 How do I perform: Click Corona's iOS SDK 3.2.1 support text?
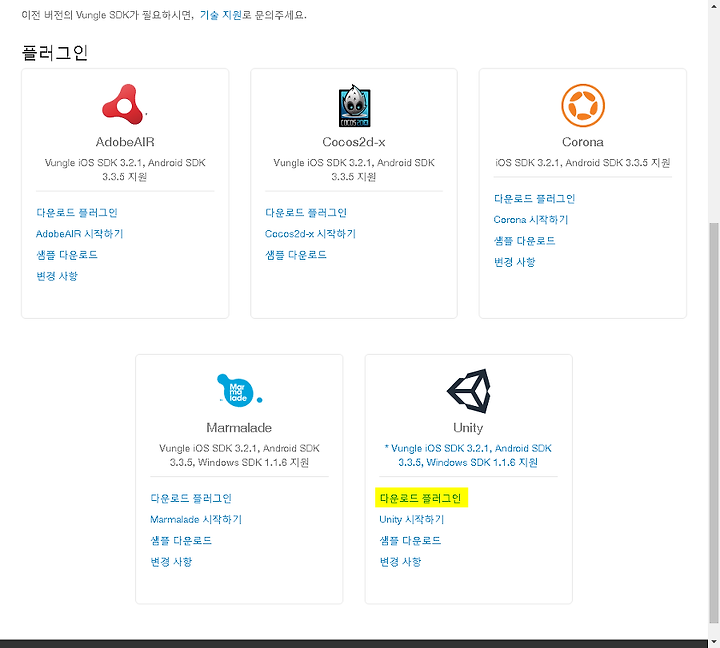click(x=583, y=163)
